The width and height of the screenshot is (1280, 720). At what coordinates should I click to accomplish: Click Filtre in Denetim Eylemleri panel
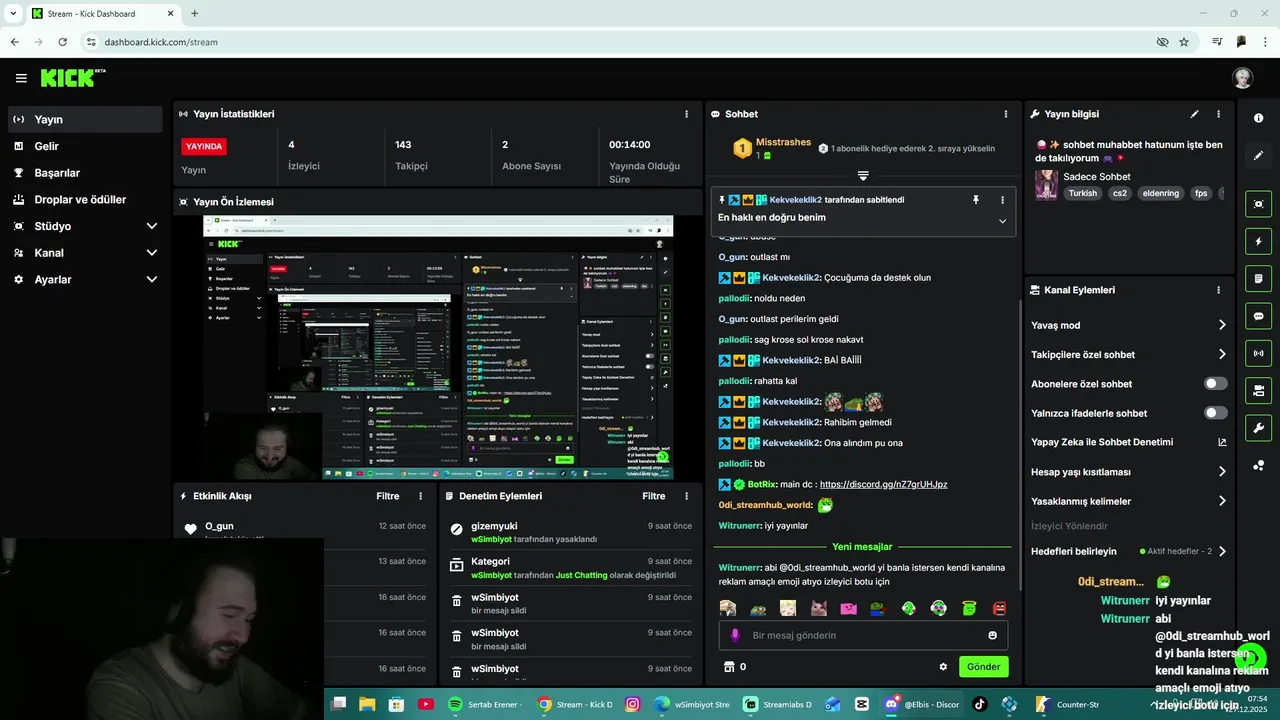point(654,496)
